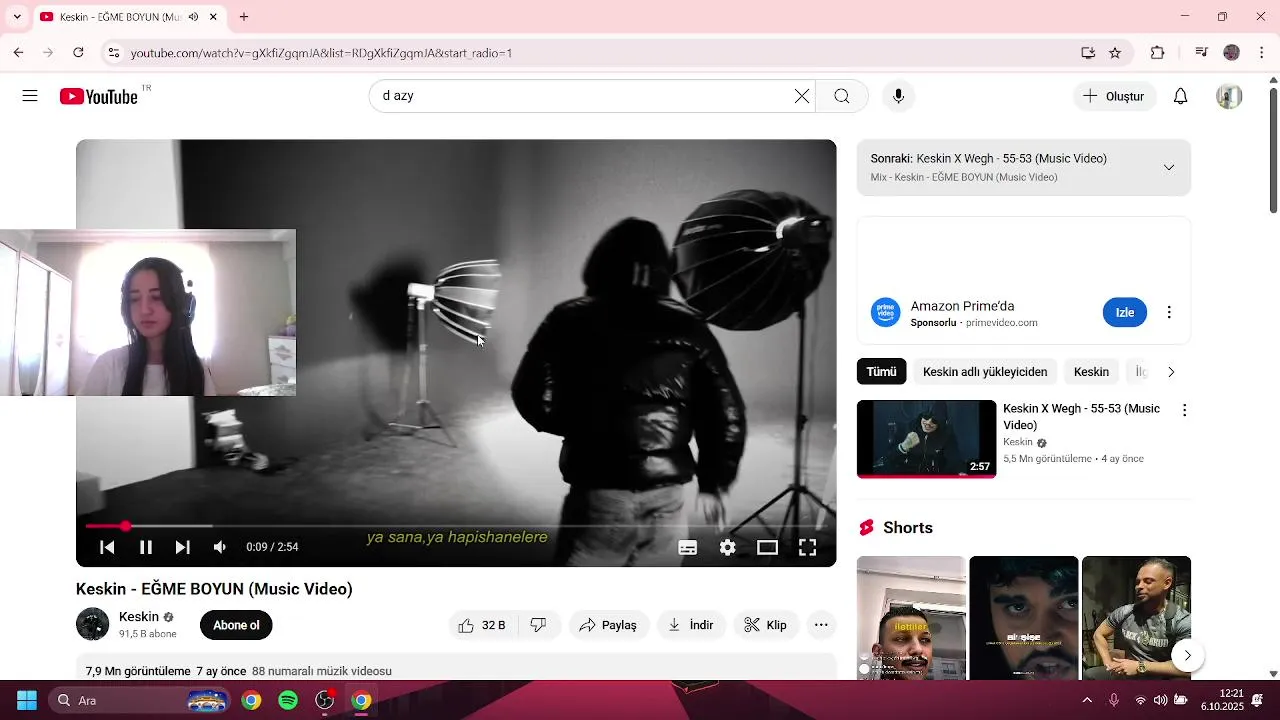The width and height of the screenshot is (1280, 720).
Task: Open a new browser tab
Action: (244, 17)
